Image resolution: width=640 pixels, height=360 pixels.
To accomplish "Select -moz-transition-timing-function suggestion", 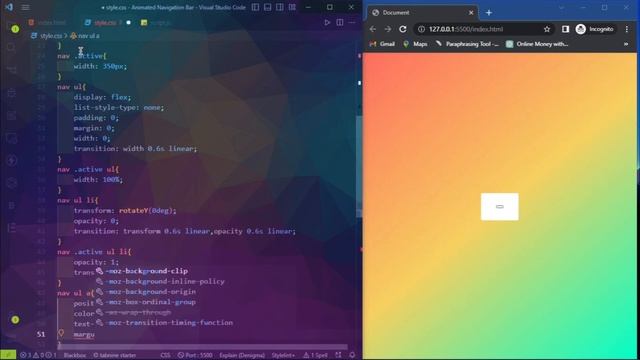I will [169, 322].
